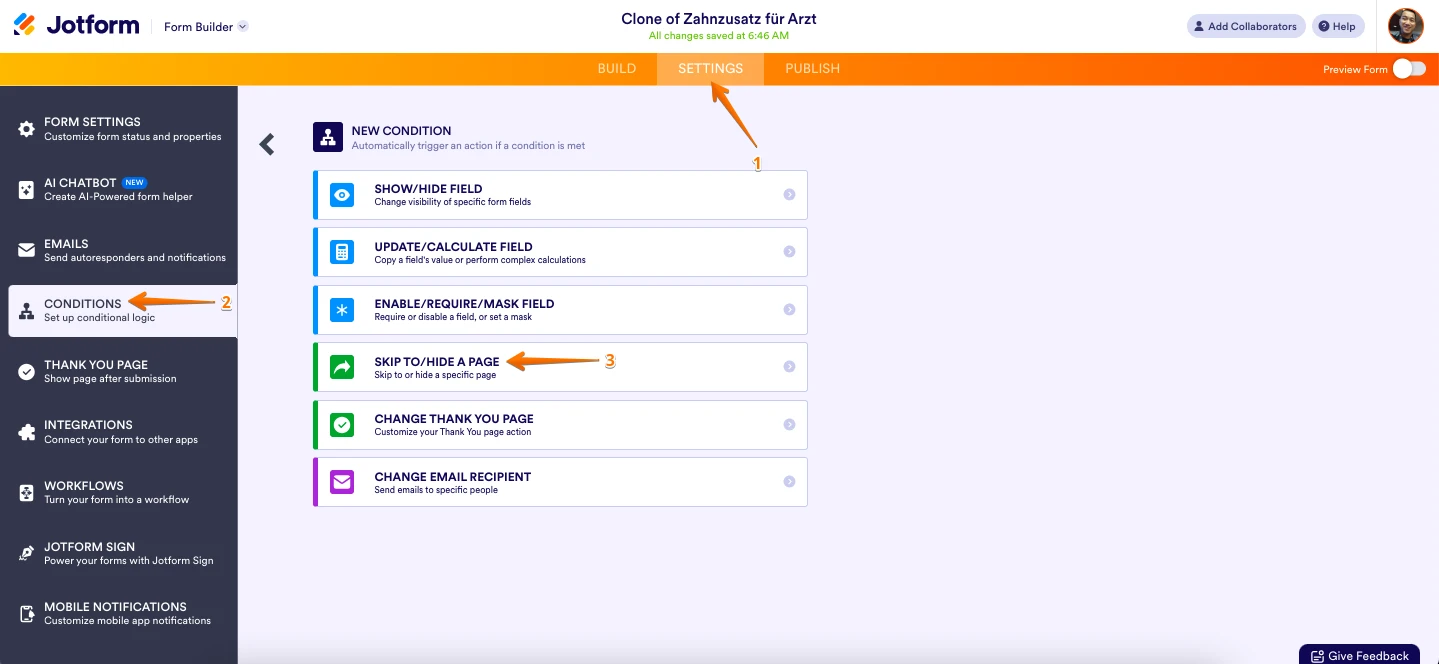
Task: Switch to the Publish tab
Action: [812, 69]
